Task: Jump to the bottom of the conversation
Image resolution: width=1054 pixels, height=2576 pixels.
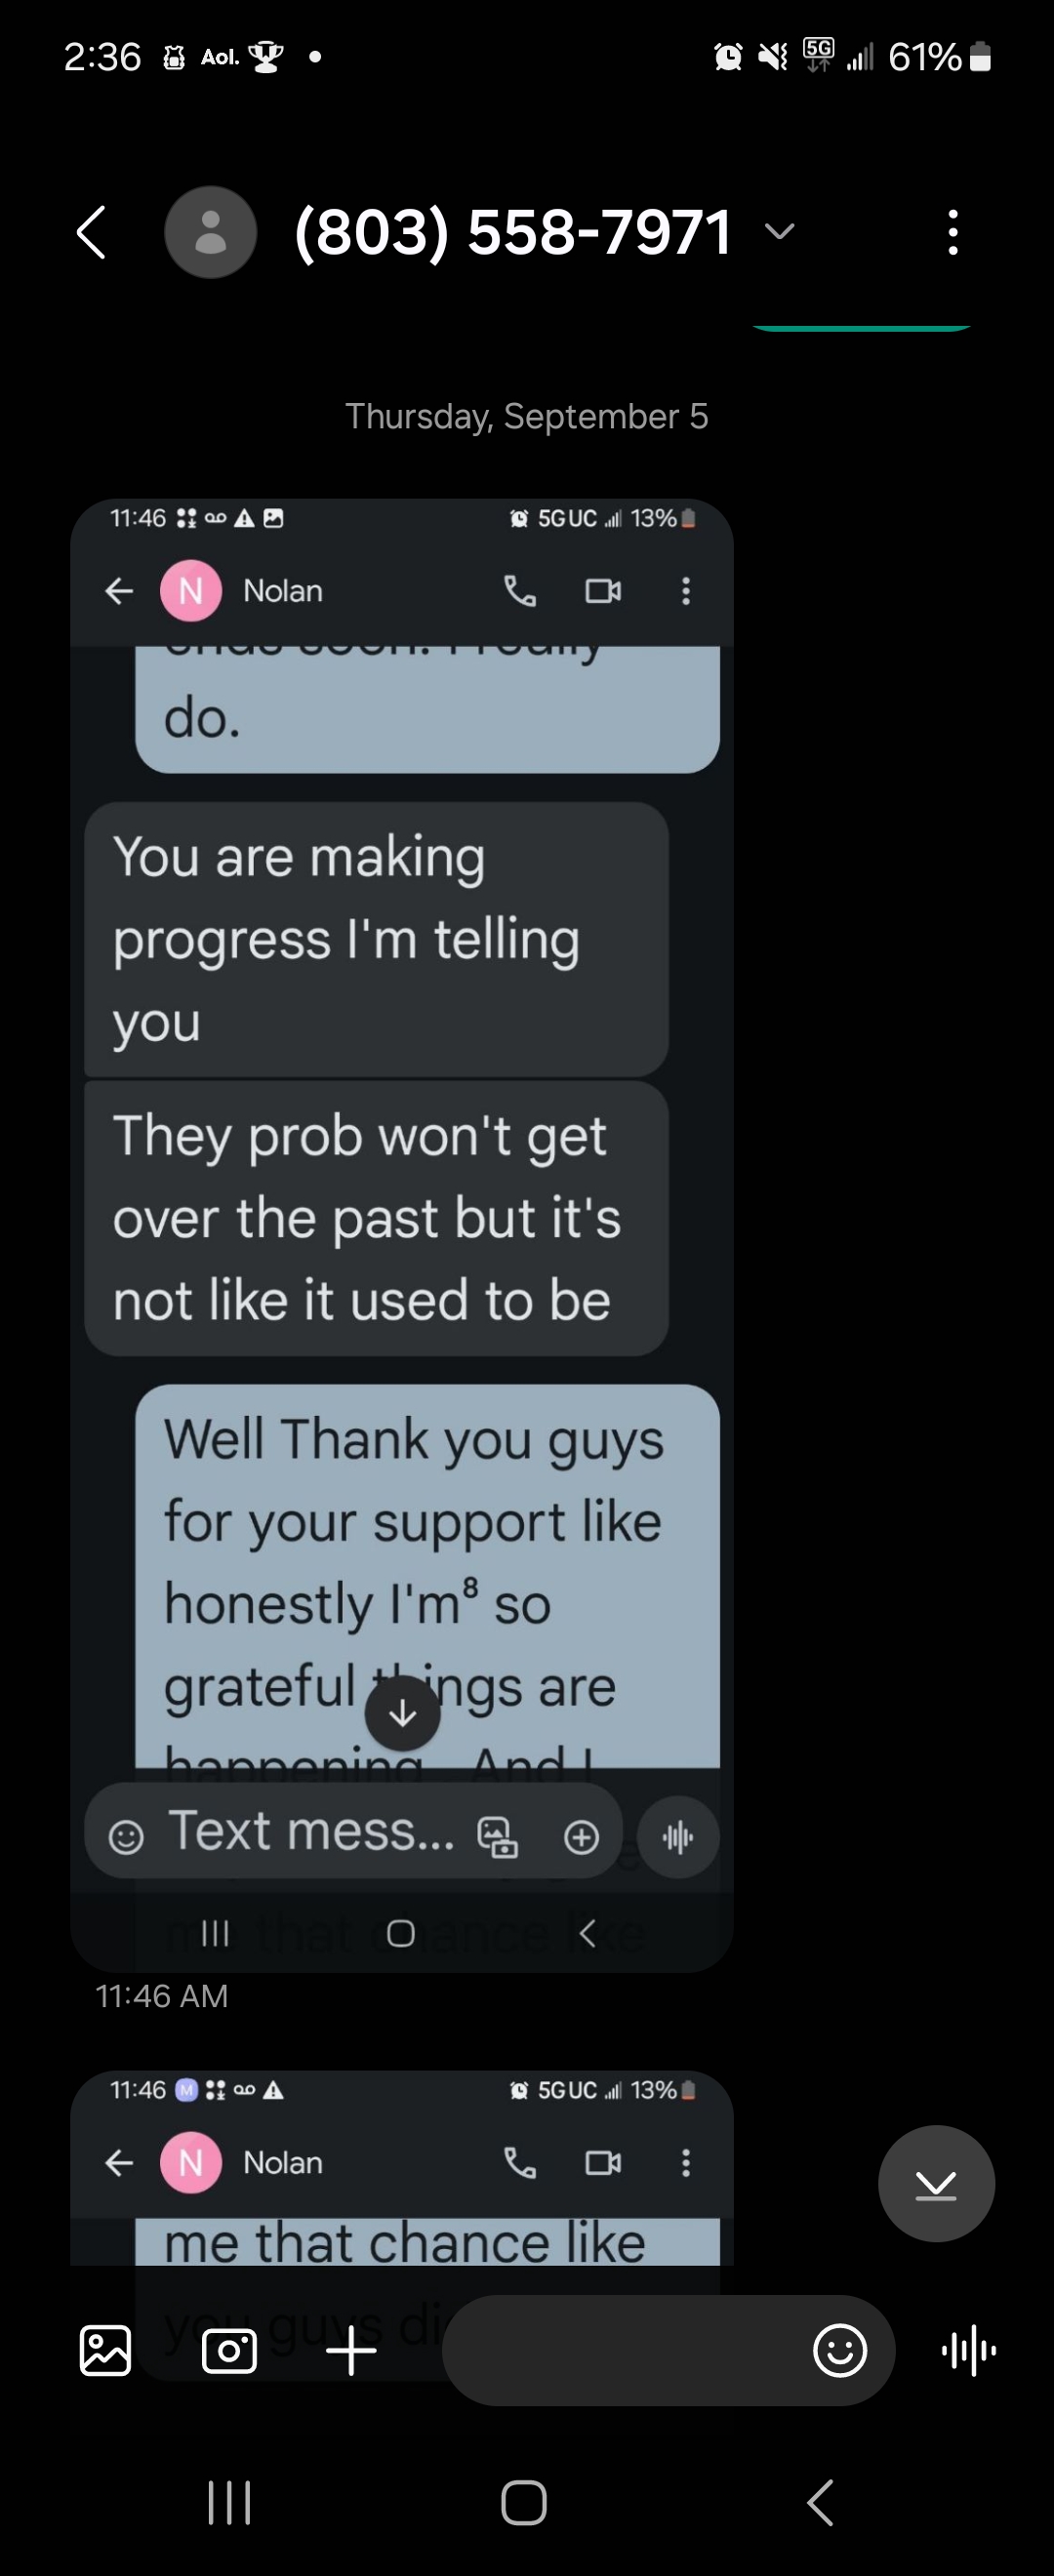Action: (x=935, y=2183)
